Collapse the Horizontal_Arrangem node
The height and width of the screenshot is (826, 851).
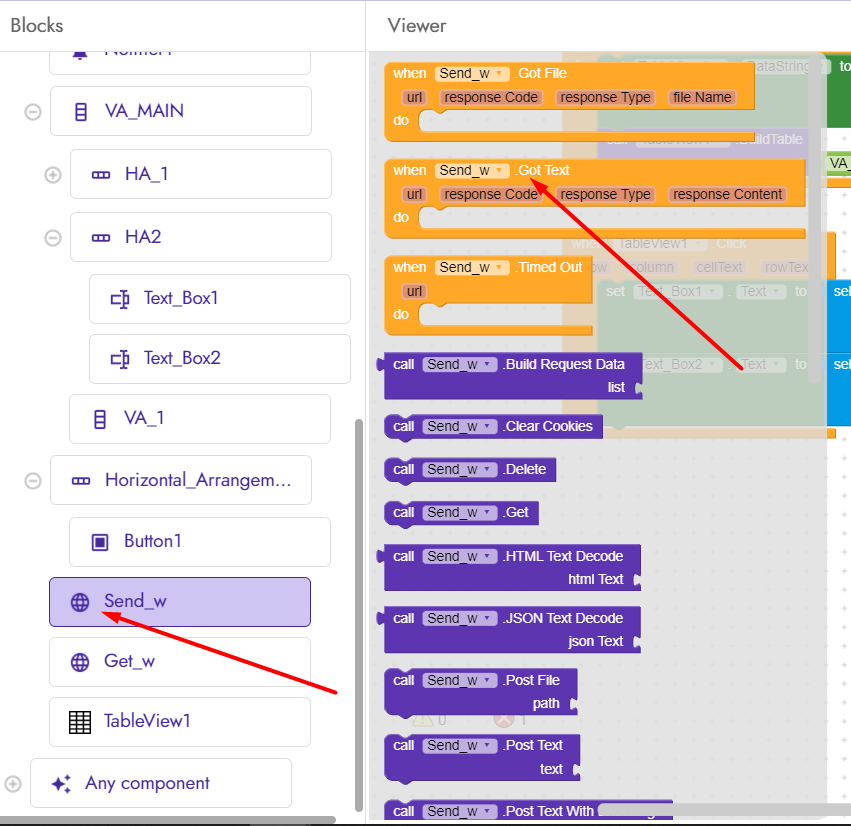pos(33,480)
